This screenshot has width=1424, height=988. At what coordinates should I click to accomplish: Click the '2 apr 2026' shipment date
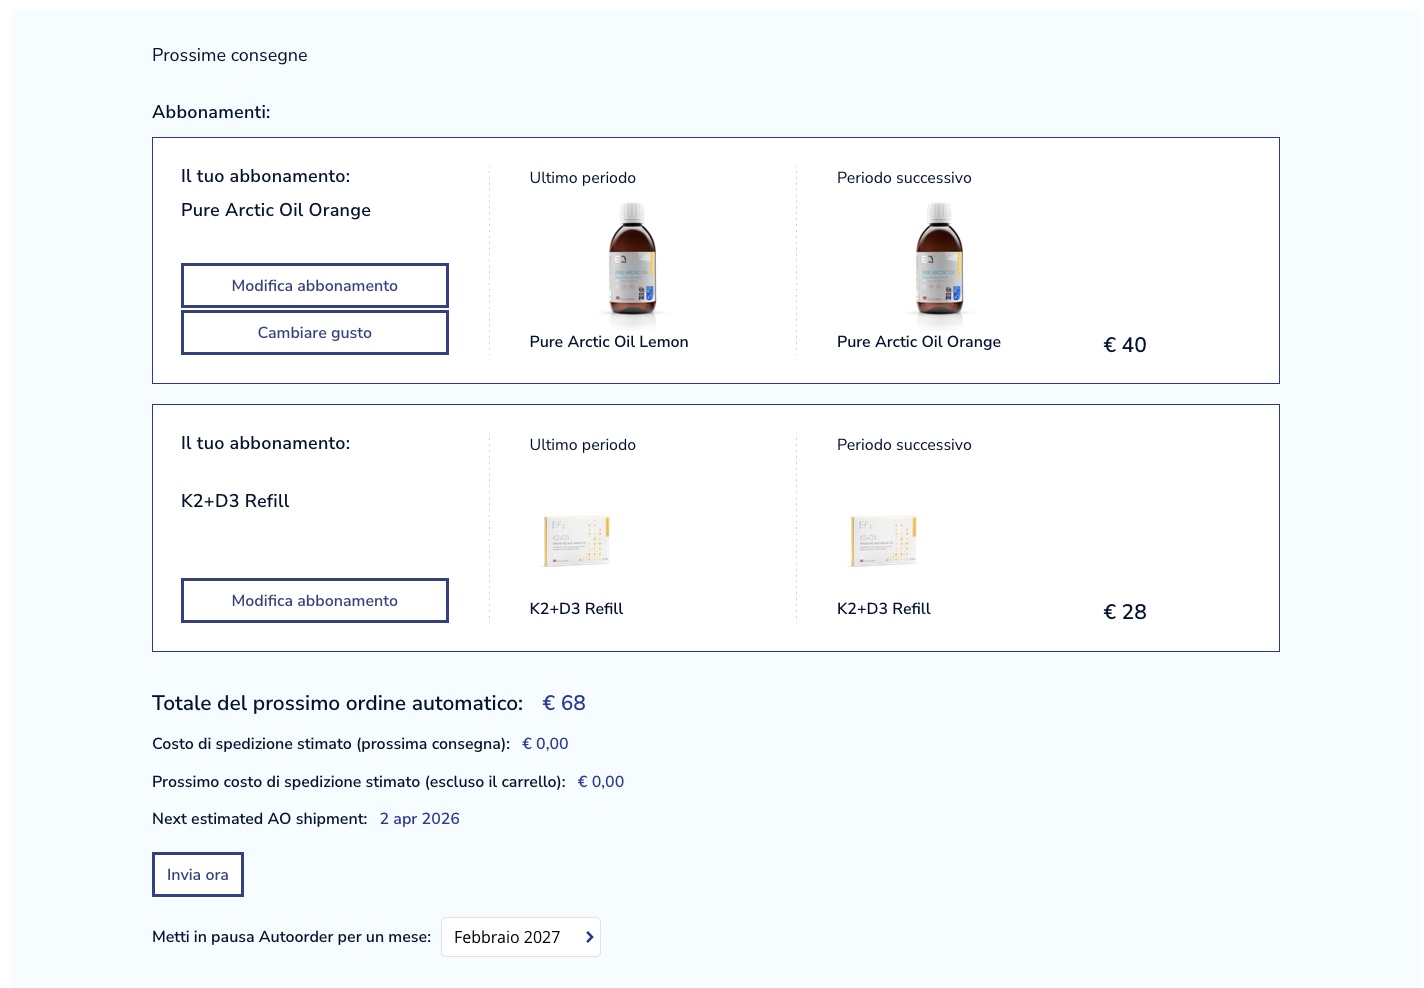coord(420,819)
